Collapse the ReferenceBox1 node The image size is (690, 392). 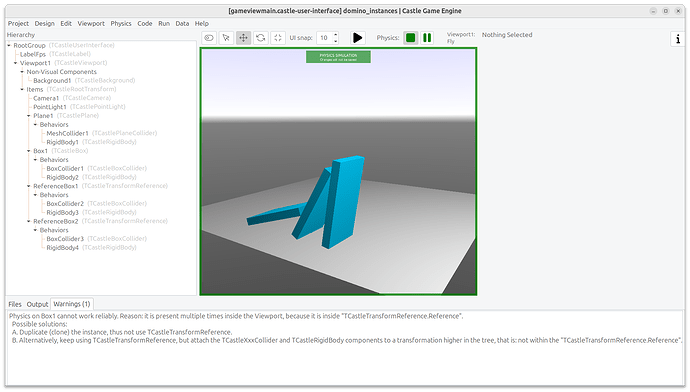pyautogui.click(x=29, y=186)
